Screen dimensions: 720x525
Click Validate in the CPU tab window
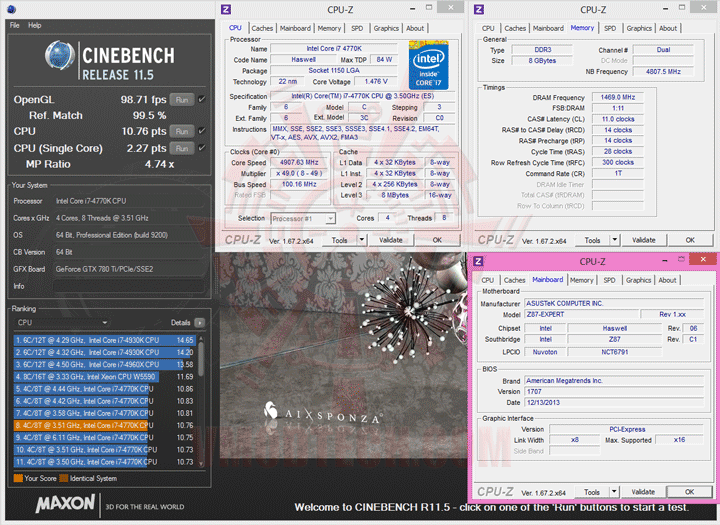coord(391,240)
